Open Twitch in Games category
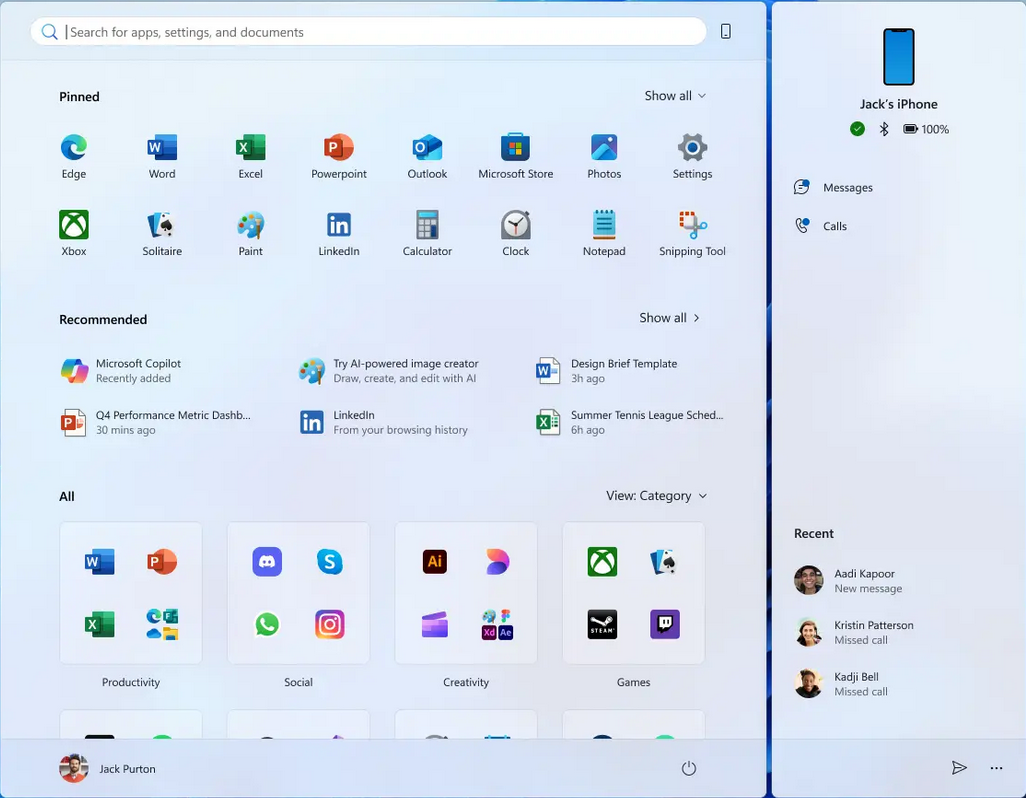 coord(665,625)
